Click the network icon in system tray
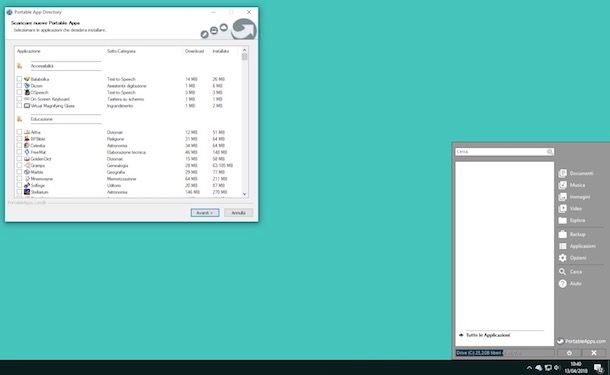 [x=548, y=368]
